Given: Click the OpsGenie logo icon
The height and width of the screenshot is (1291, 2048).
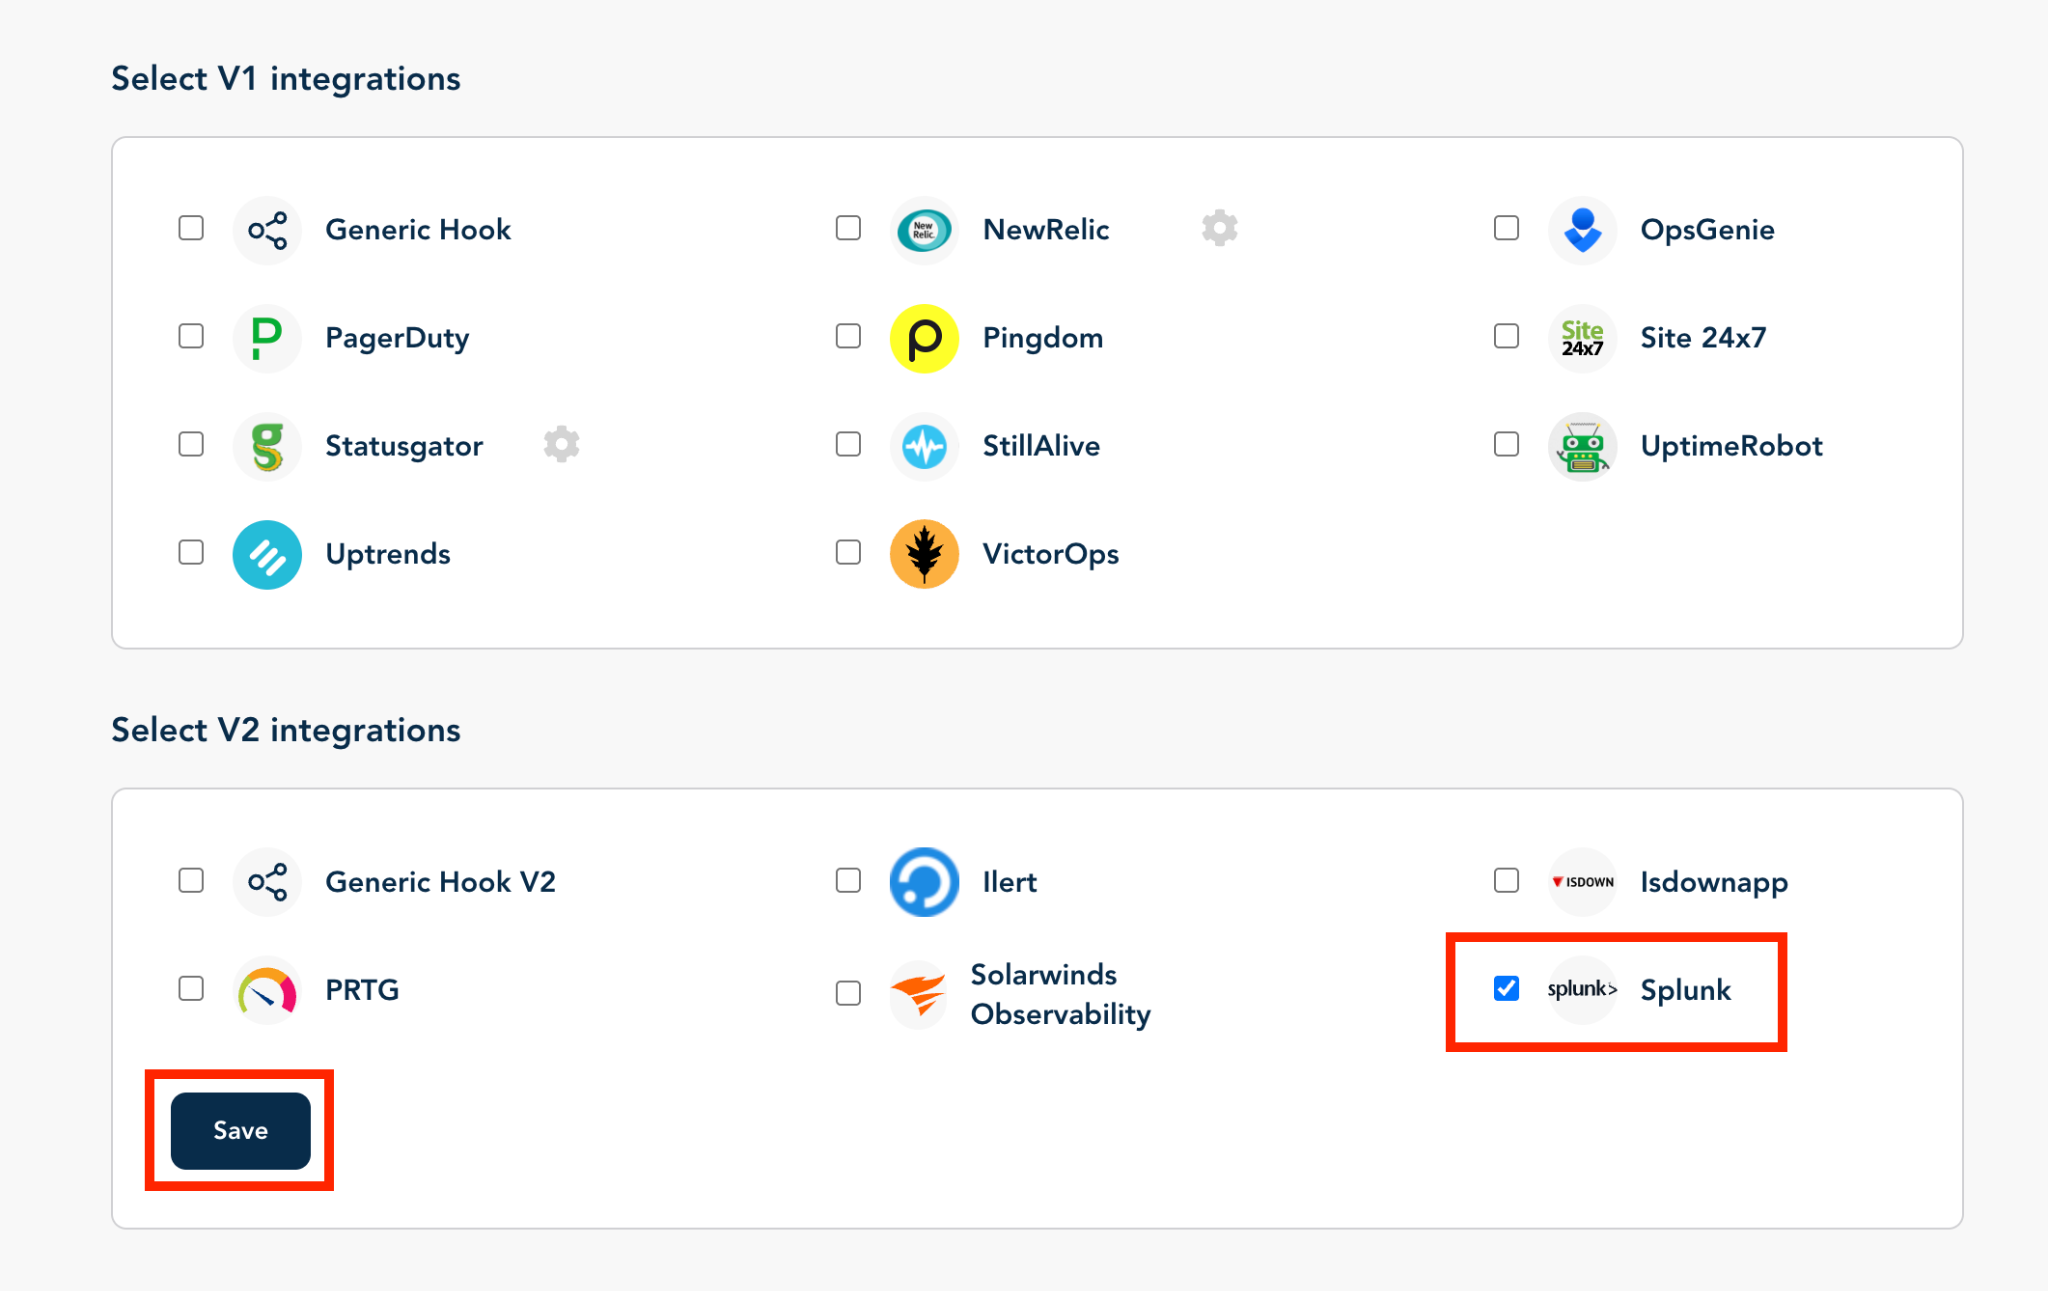Looking at the screenshot, I should [1582, 230].
